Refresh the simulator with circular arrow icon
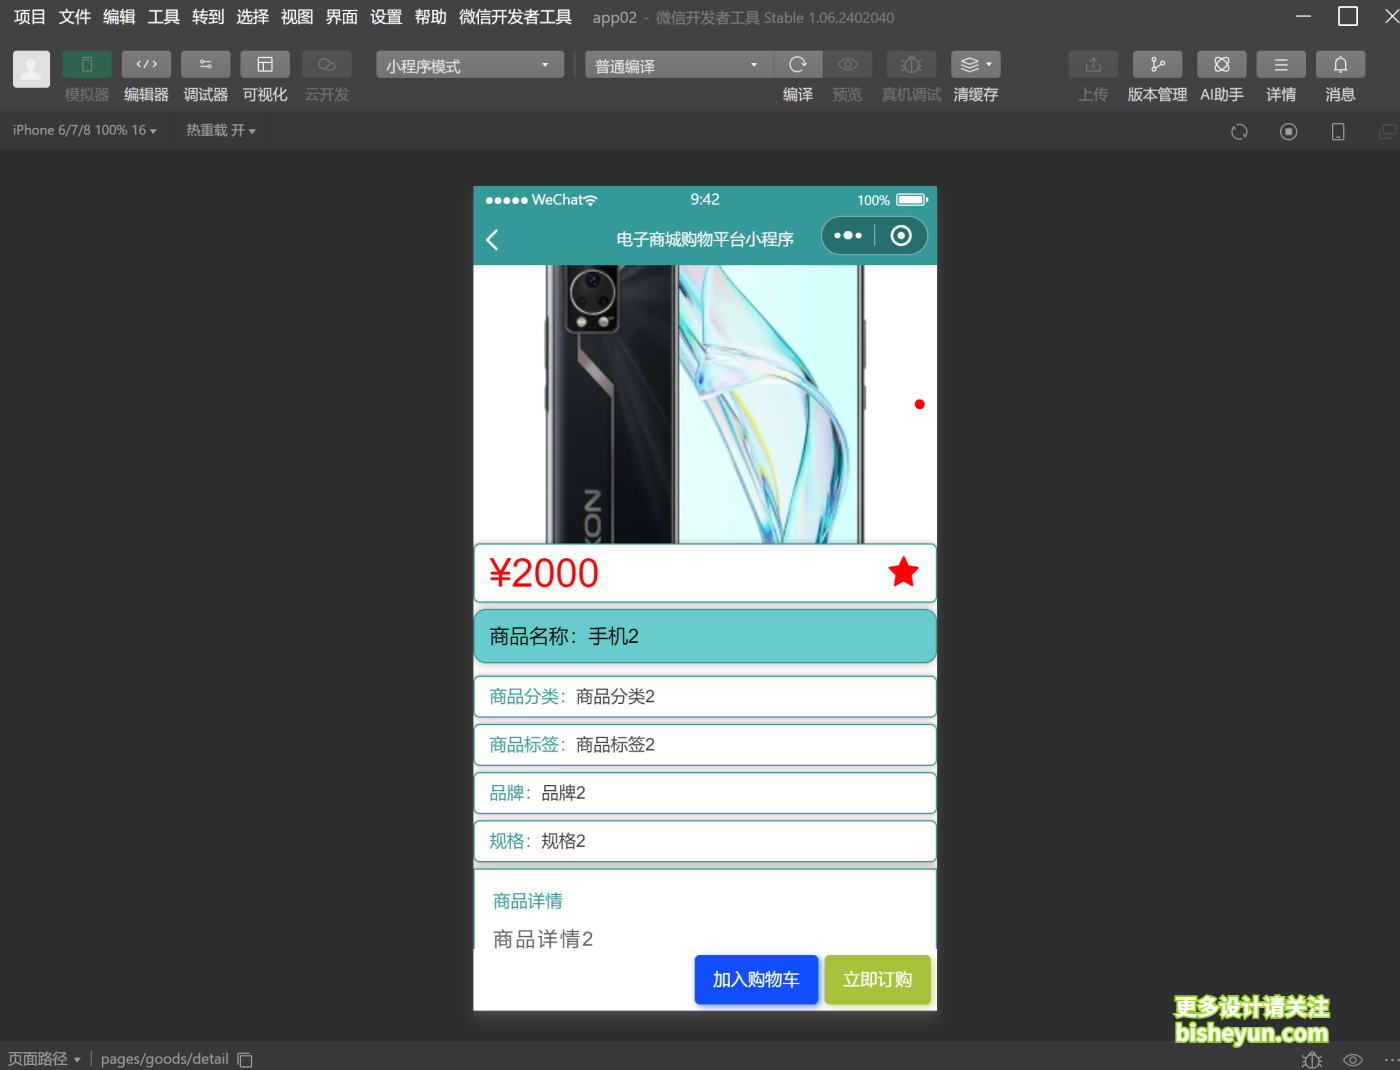Viewport: 1400px width, 1070px height. click(x=1239, y=131)
